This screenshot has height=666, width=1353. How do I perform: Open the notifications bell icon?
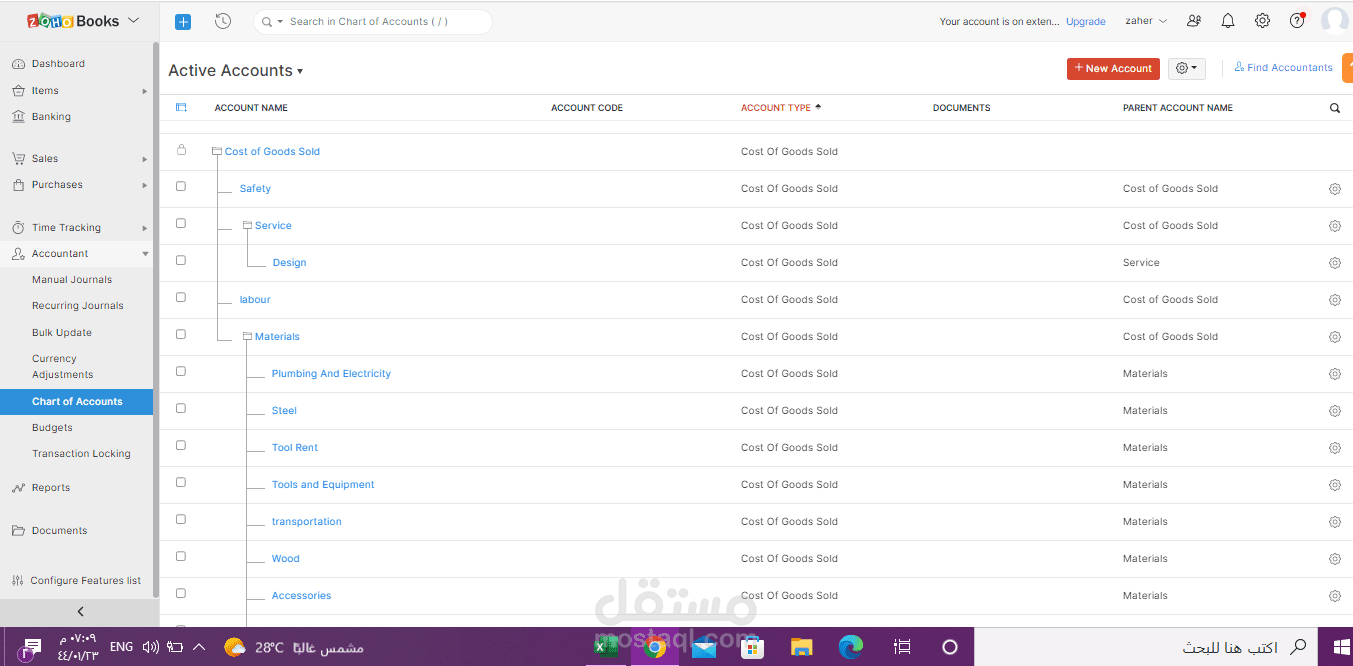(x=1228, y=21)
